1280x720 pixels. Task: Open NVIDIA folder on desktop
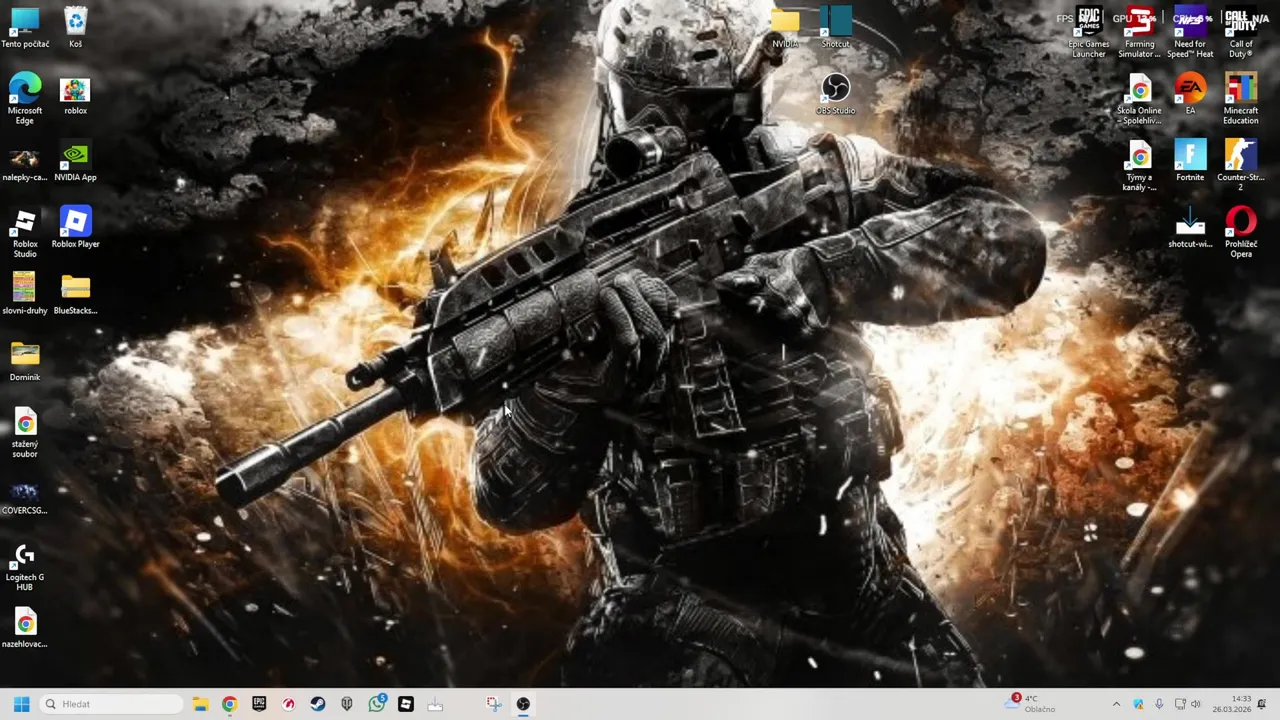[785, 28]
